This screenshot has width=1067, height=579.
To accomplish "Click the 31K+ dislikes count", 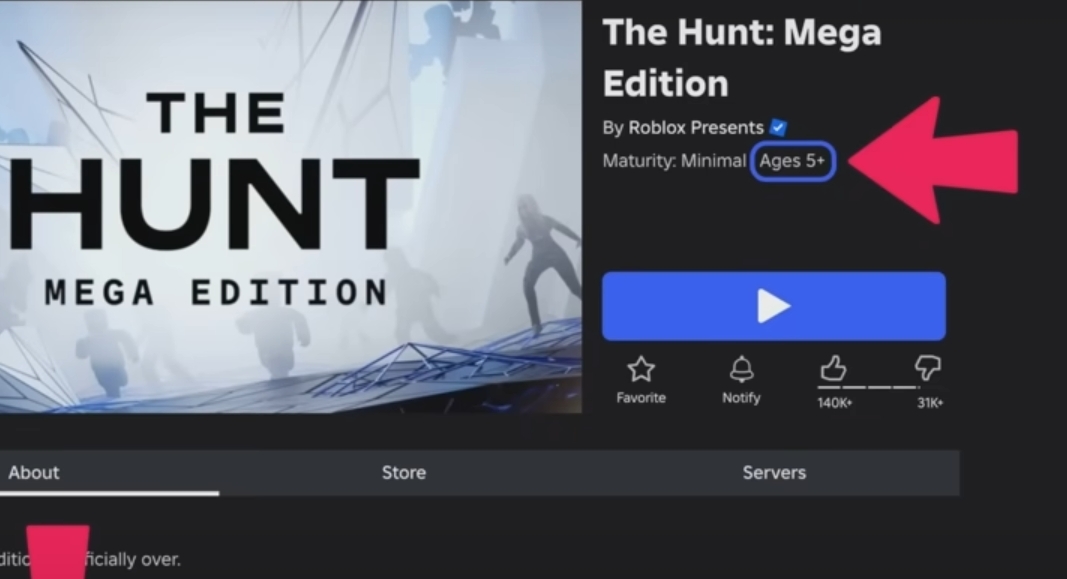I will (929, 403).
